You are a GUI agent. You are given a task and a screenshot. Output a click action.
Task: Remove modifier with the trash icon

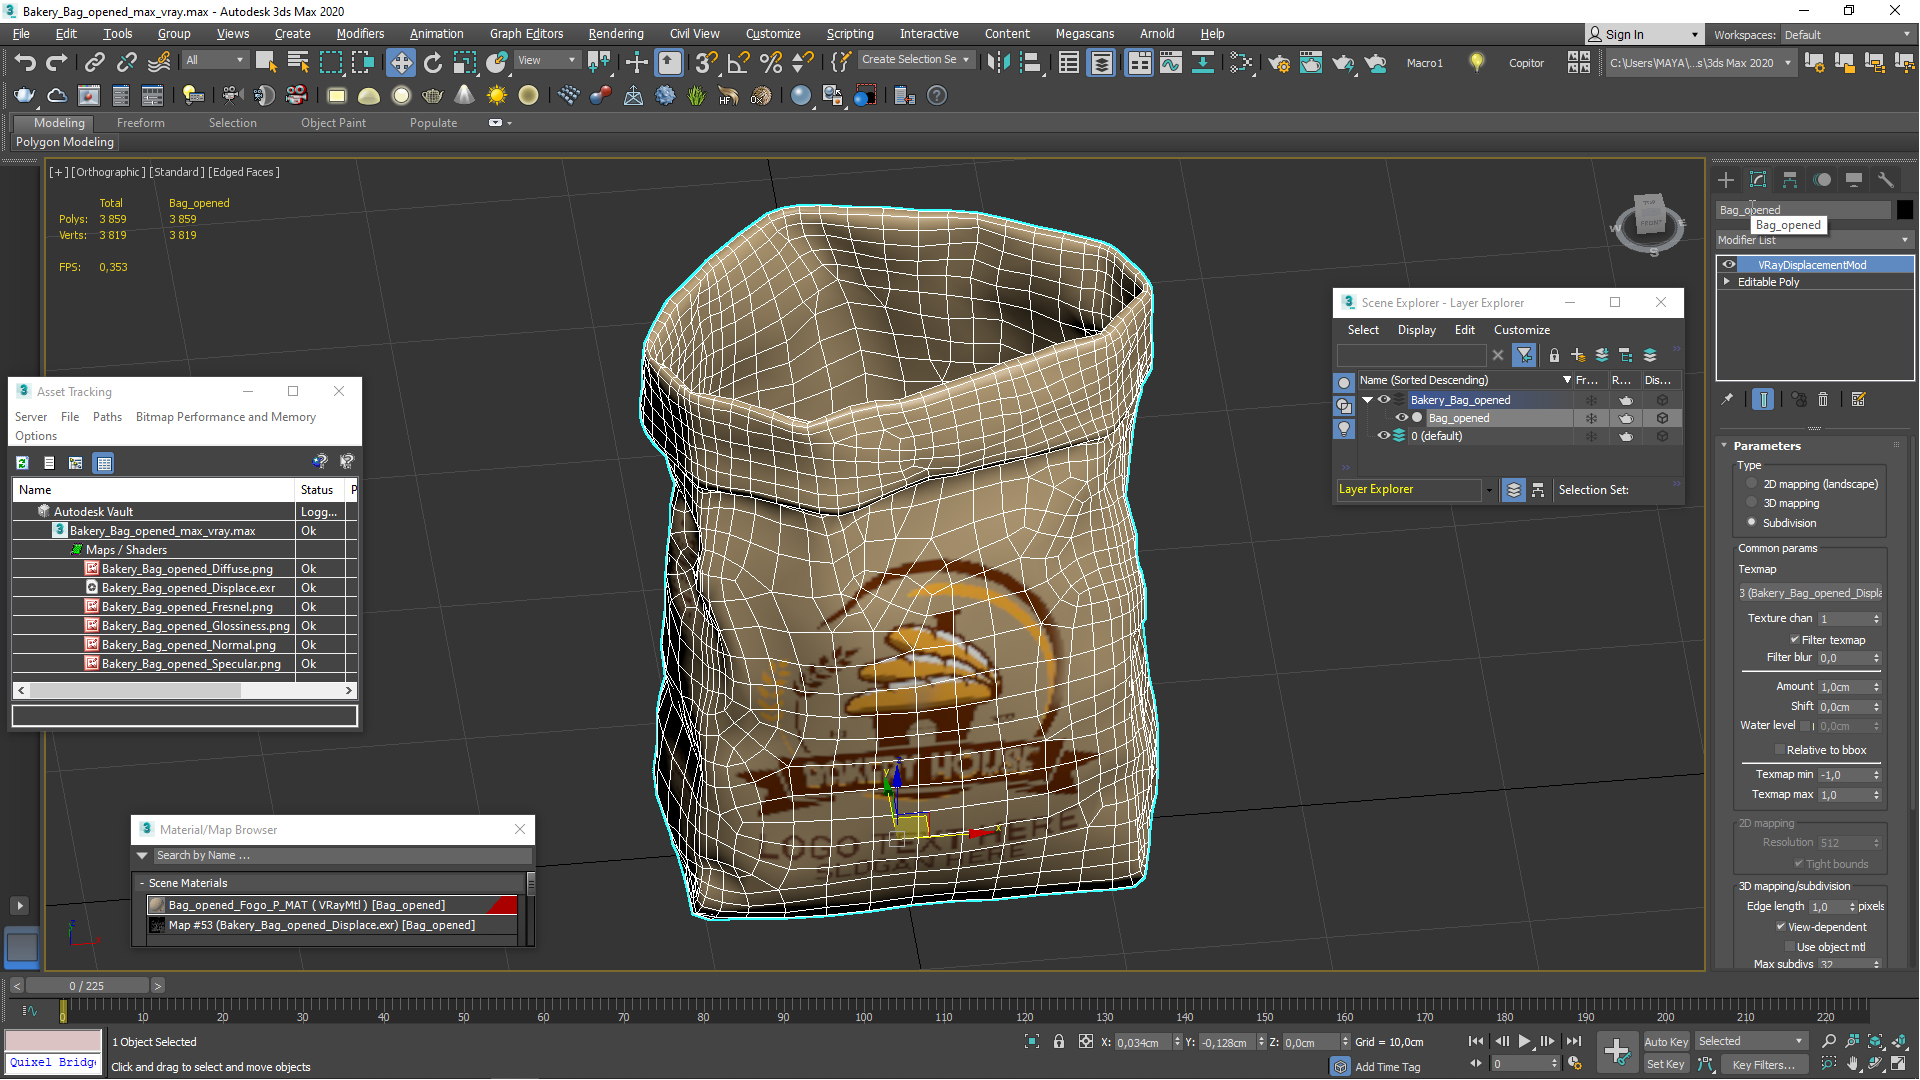tap(1823, 399)
